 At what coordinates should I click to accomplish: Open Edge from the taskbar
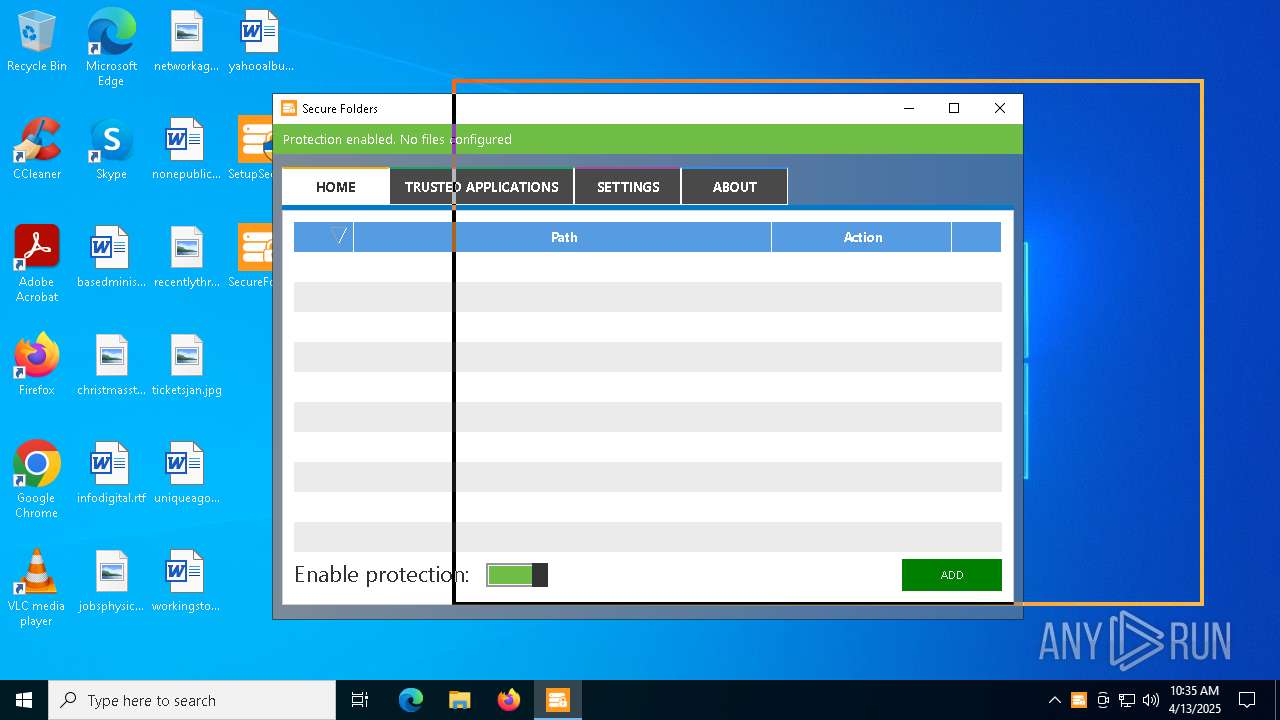411,700
